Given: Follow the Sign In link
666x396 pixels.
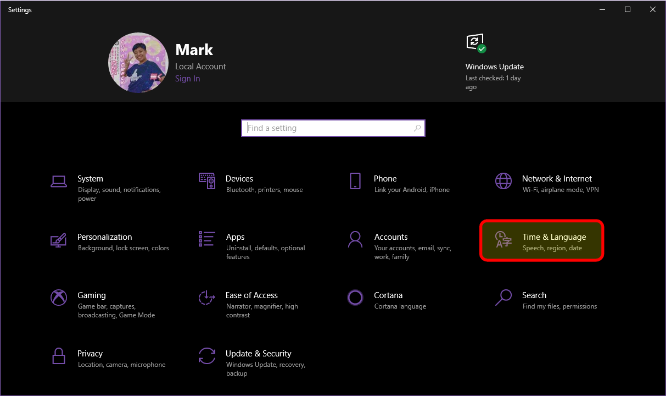Looking at the screenshot, I should (188, 79).
